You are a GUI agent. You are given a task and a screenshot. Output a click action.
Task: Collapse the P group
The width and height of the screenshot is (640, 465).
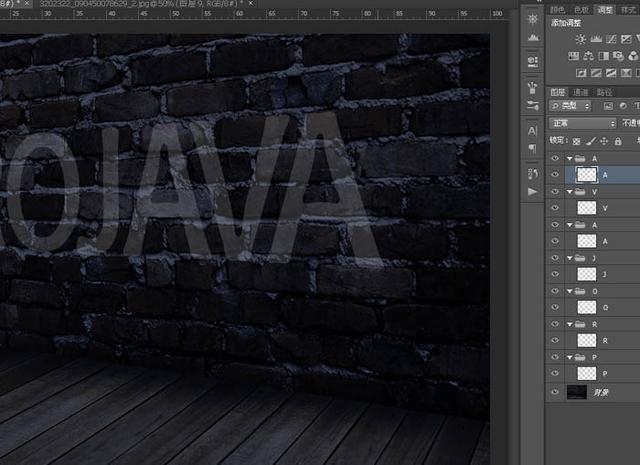click(x=569, y=357)
